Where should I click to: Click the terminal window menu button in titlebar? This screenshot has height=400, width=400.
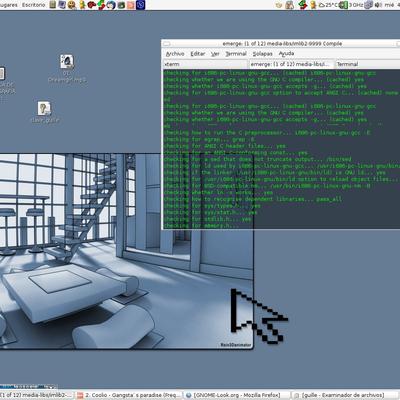167,44
